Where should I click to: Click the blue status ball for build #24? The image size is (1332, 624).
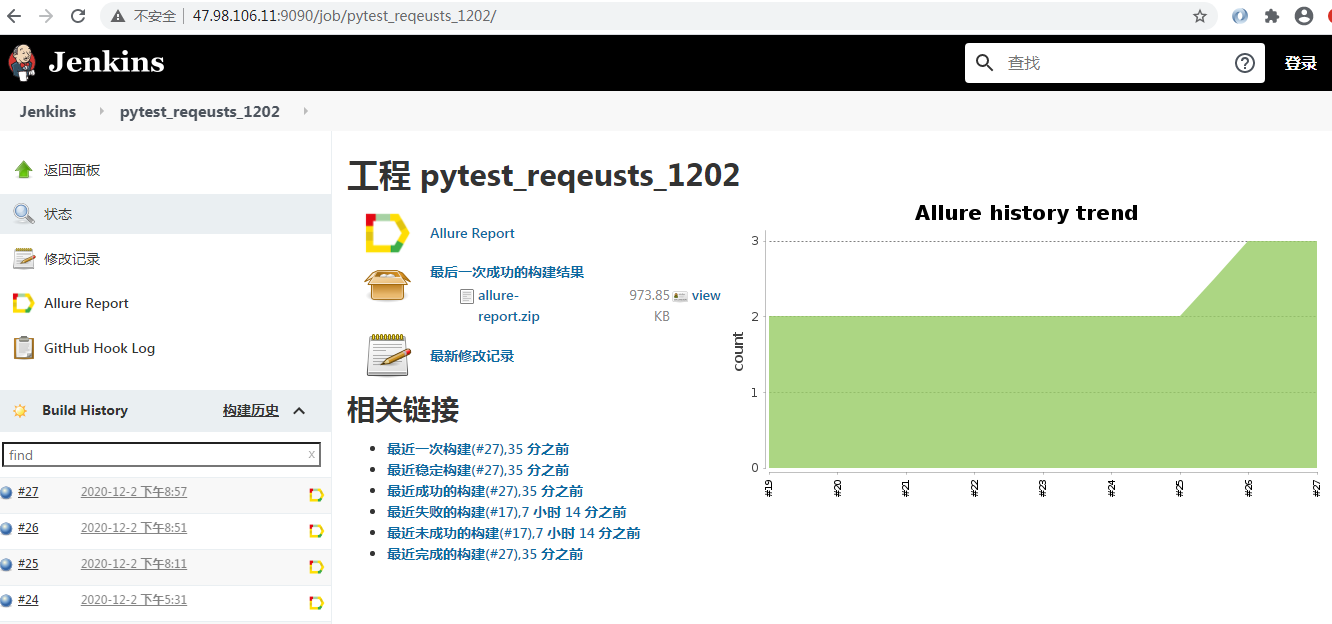[6, 600]
